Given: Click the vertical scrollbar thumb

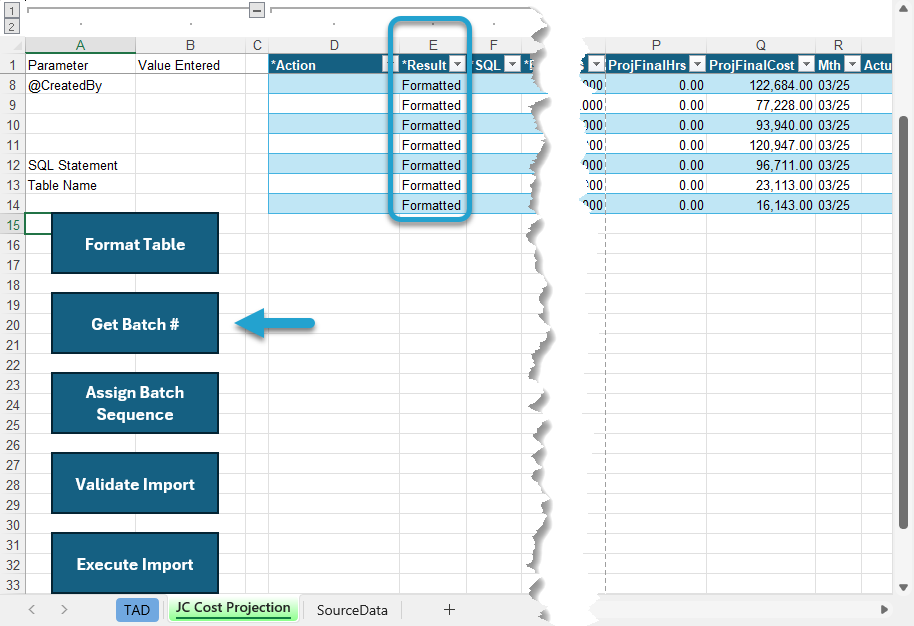Looking at the screenshot, I should pos(904,322).
